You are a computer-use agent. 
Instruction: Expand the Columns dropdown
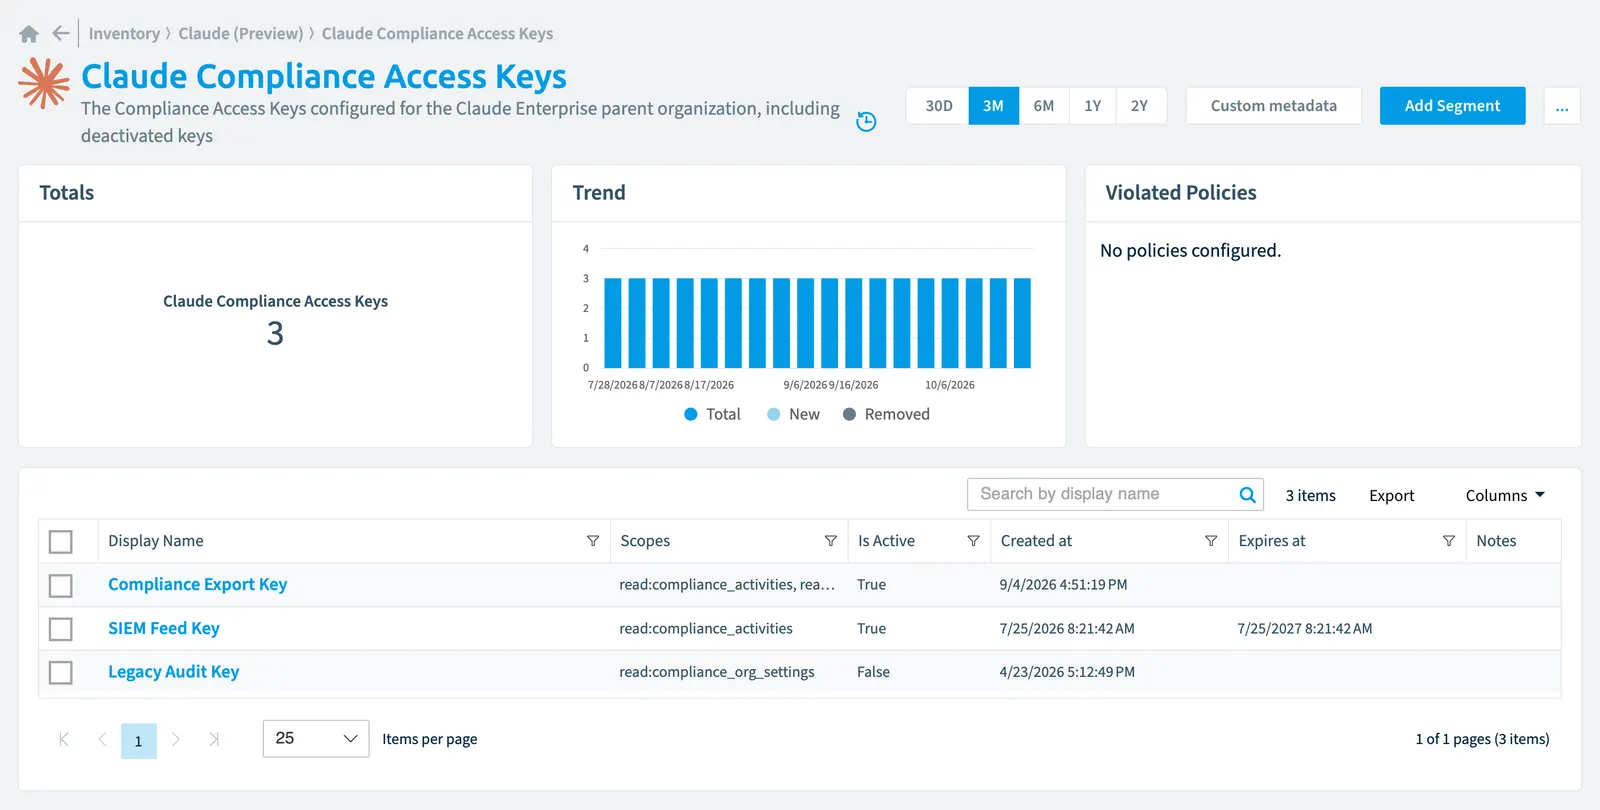1505,496
